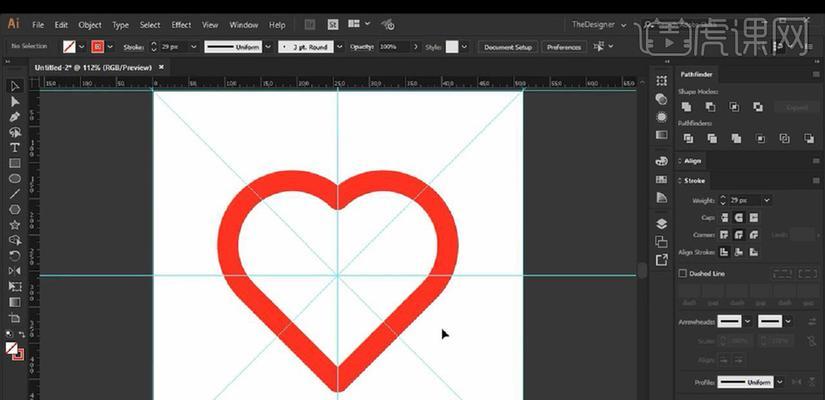Align stroke to inside
This screenshot has height=400, width=825.
click(739, 252)
